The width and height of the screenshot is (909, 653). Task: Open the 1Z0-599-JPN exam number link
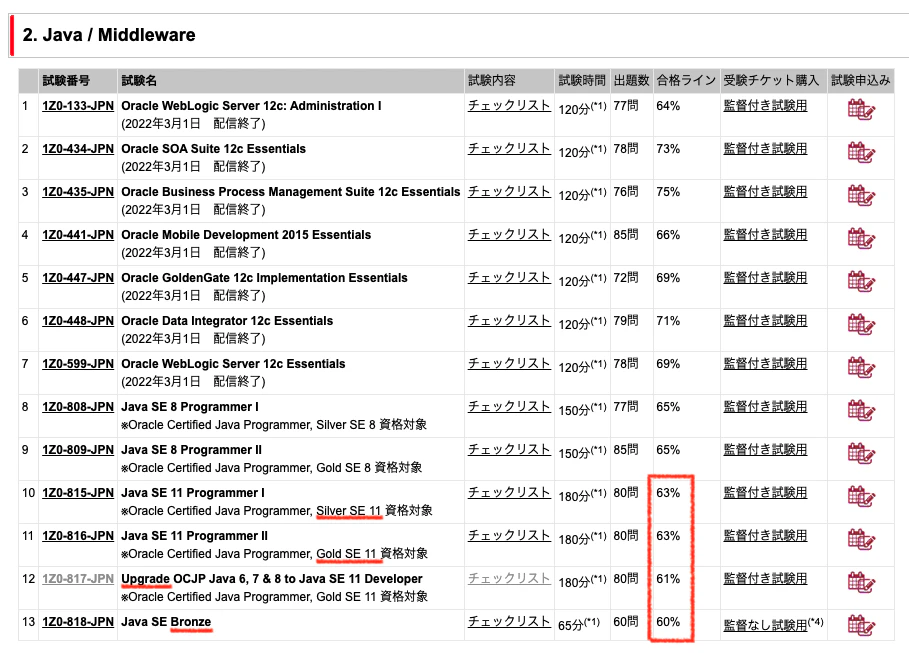78,364
